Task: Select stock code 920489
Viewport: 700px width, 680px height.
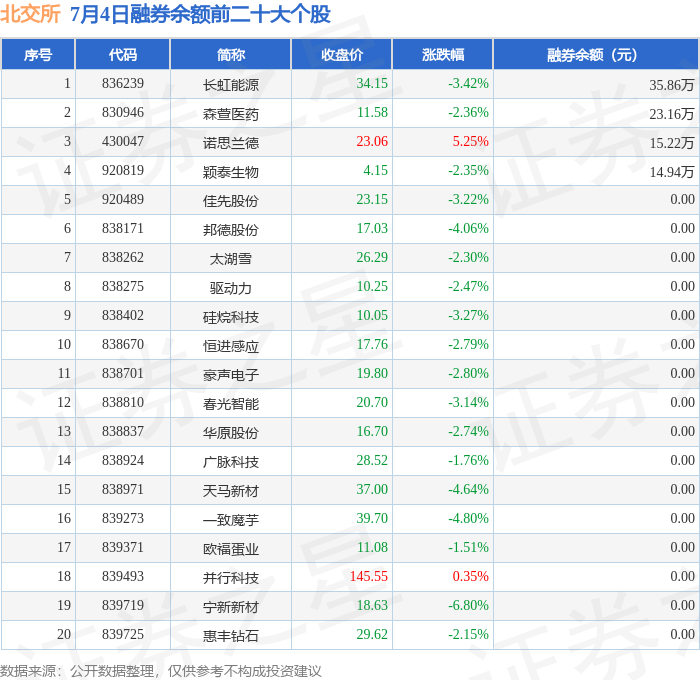Action: (123, 200)
